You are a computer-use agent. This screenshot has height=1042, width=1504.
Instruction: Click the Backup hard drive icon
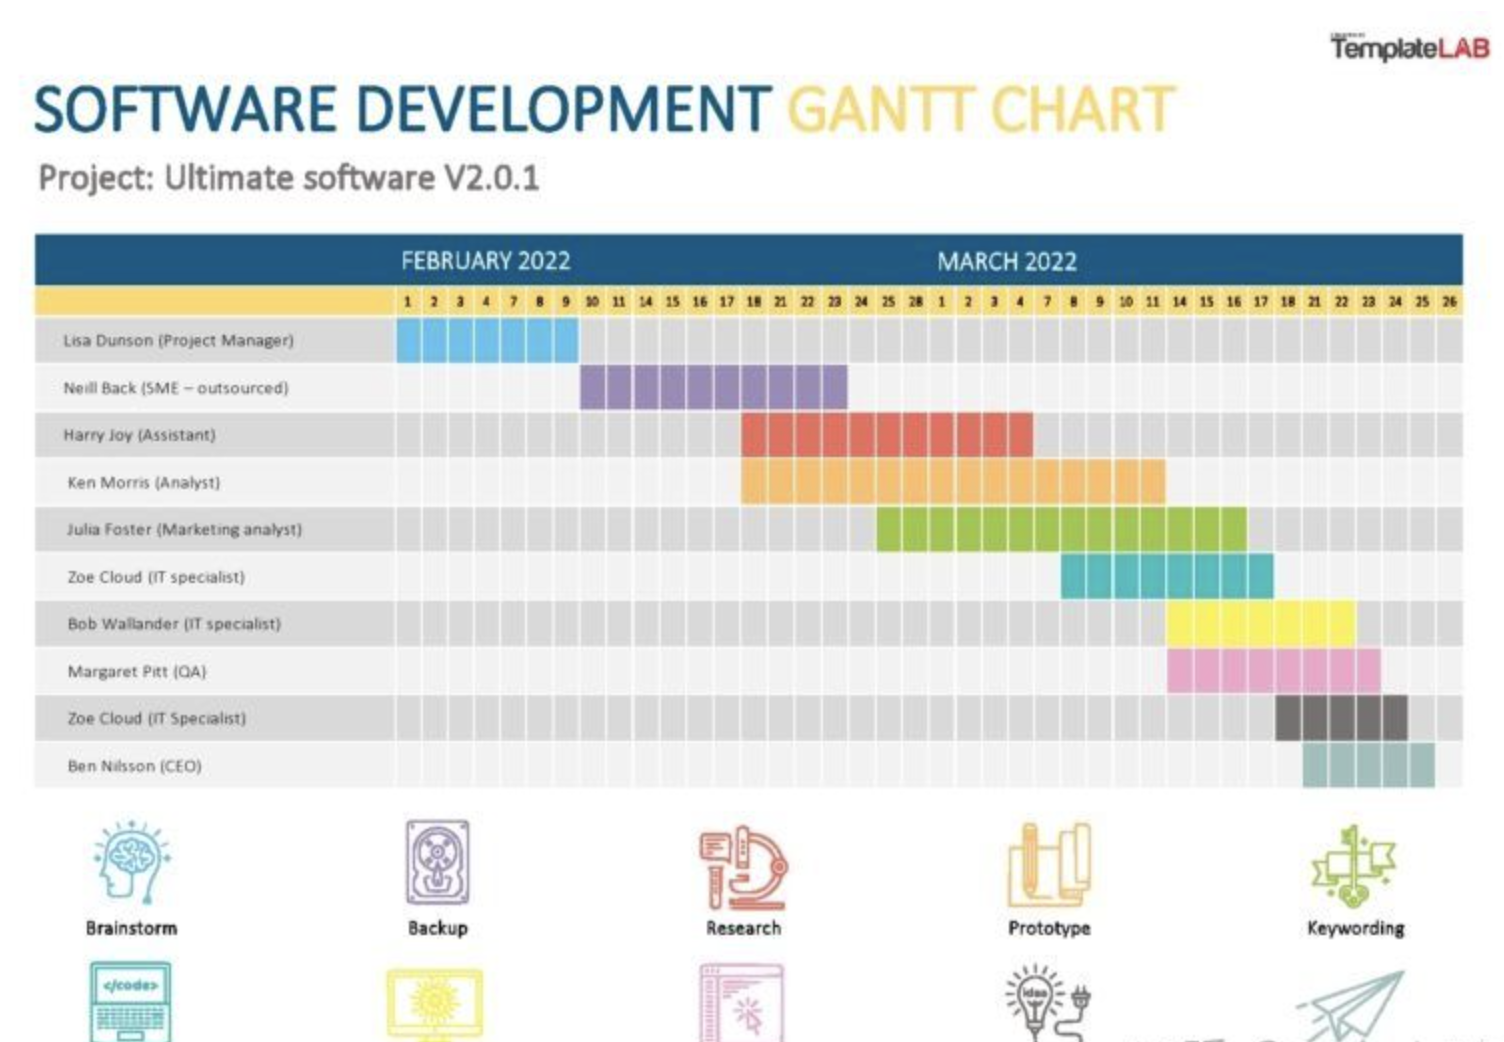(x=437, y=862)
